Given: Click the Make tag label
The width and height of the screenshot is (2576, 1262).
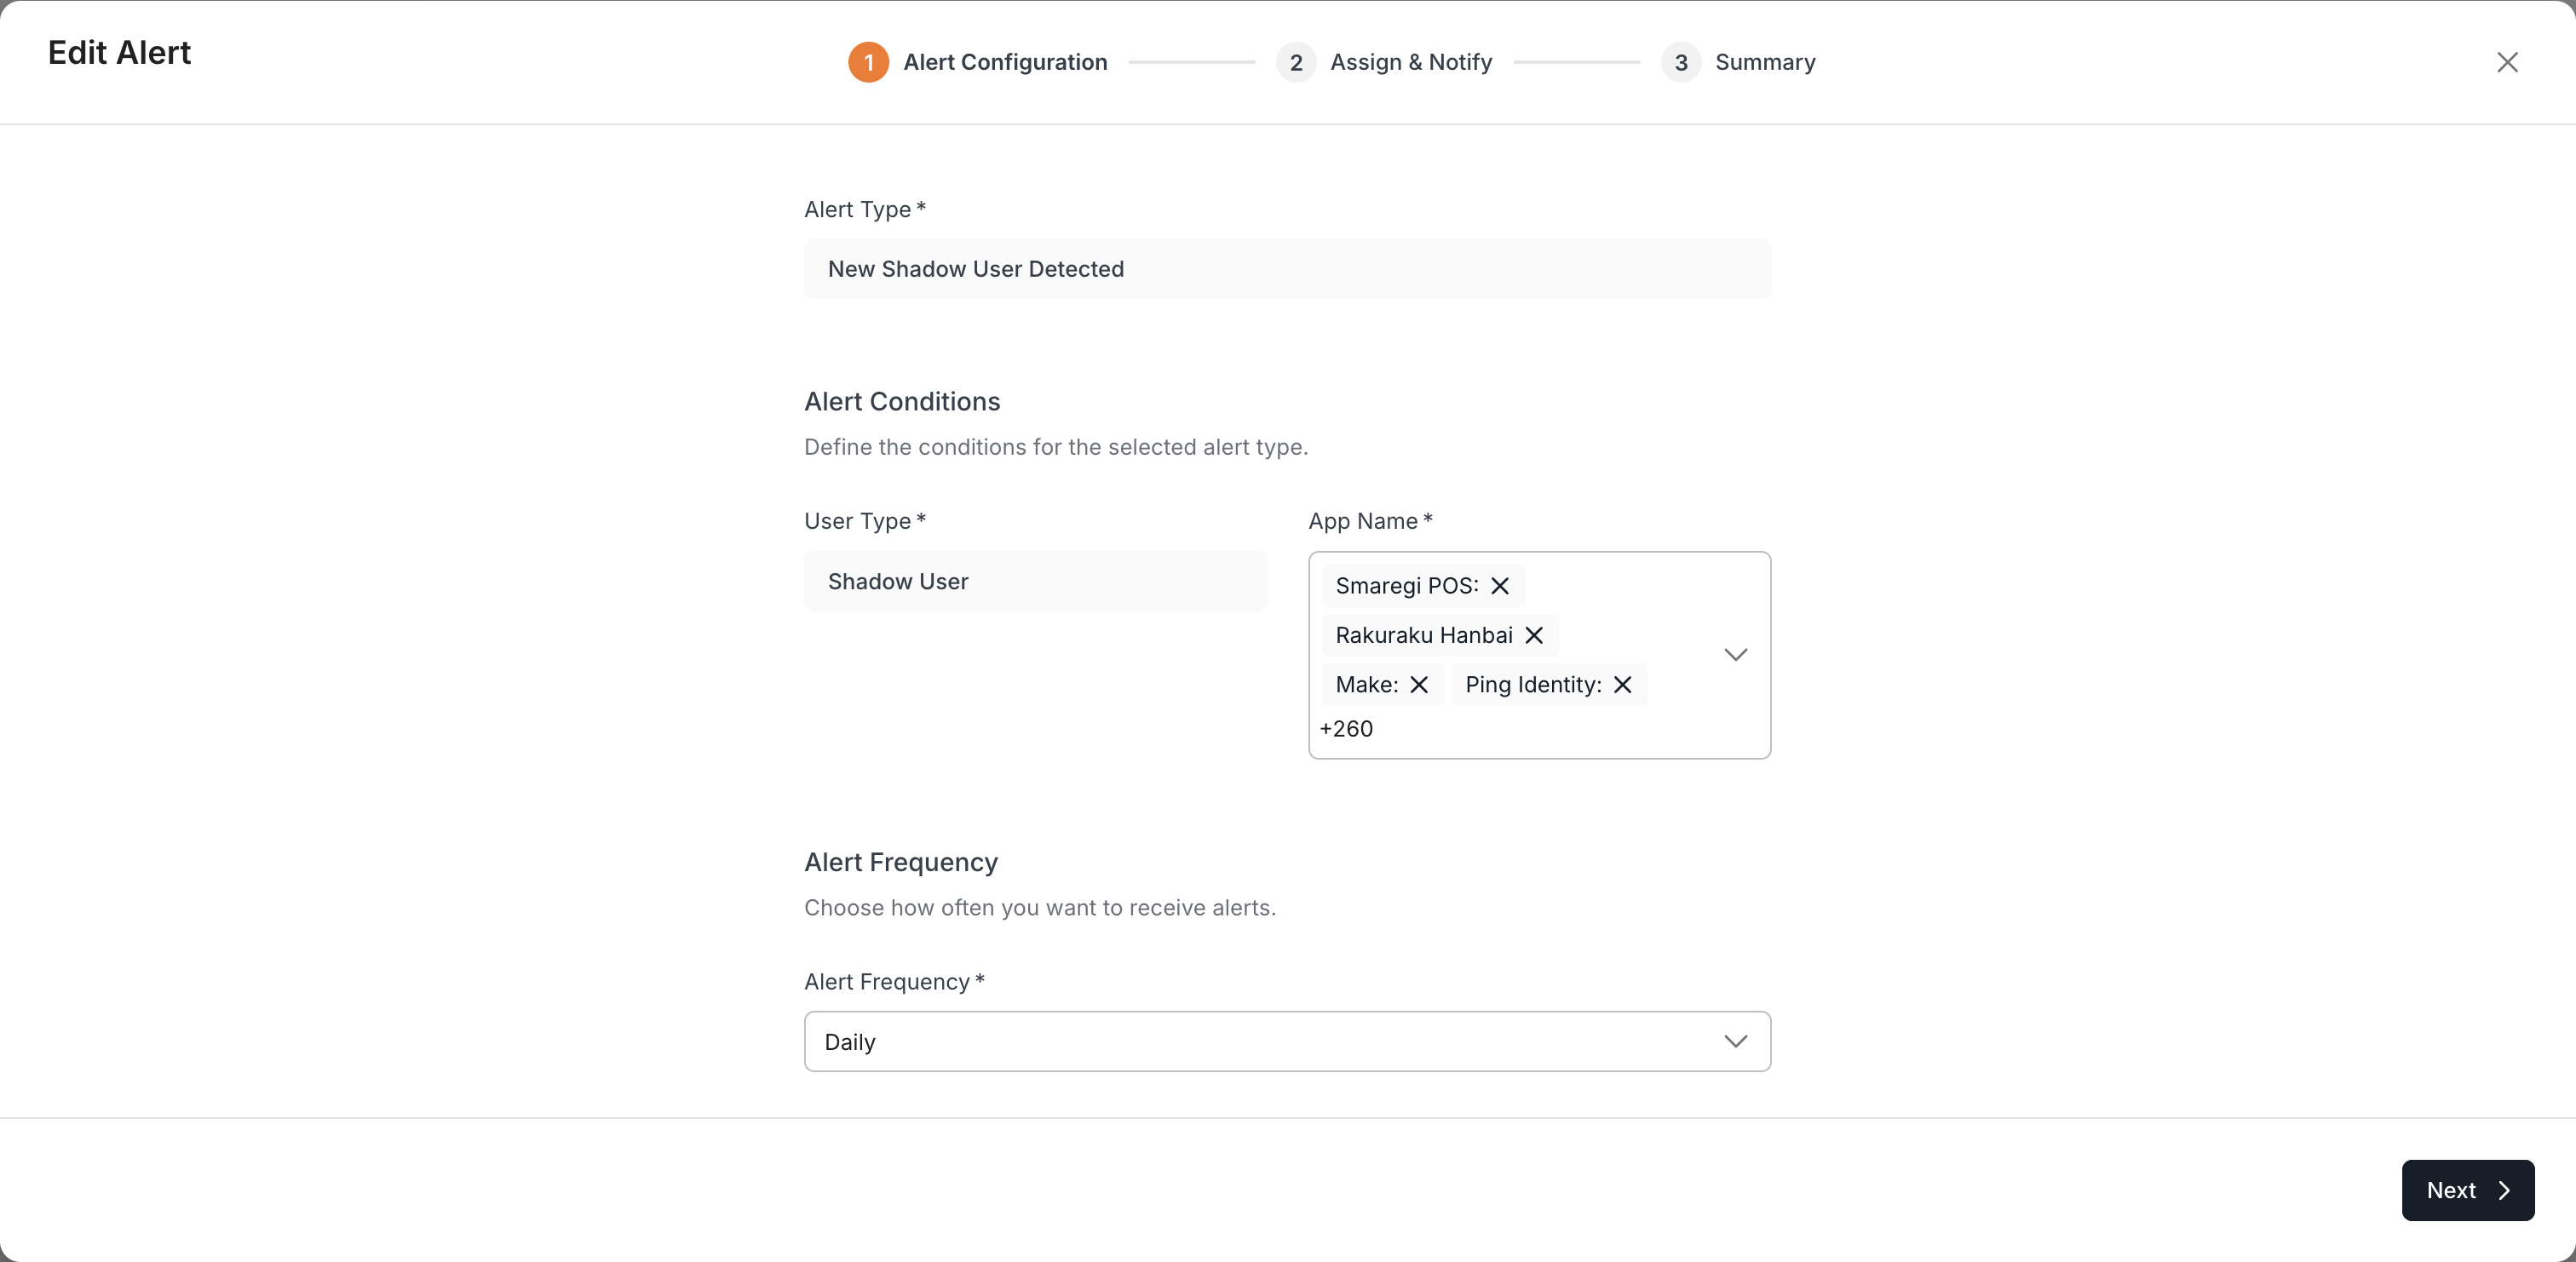Looking at the screenshot, I should 1367,685.
